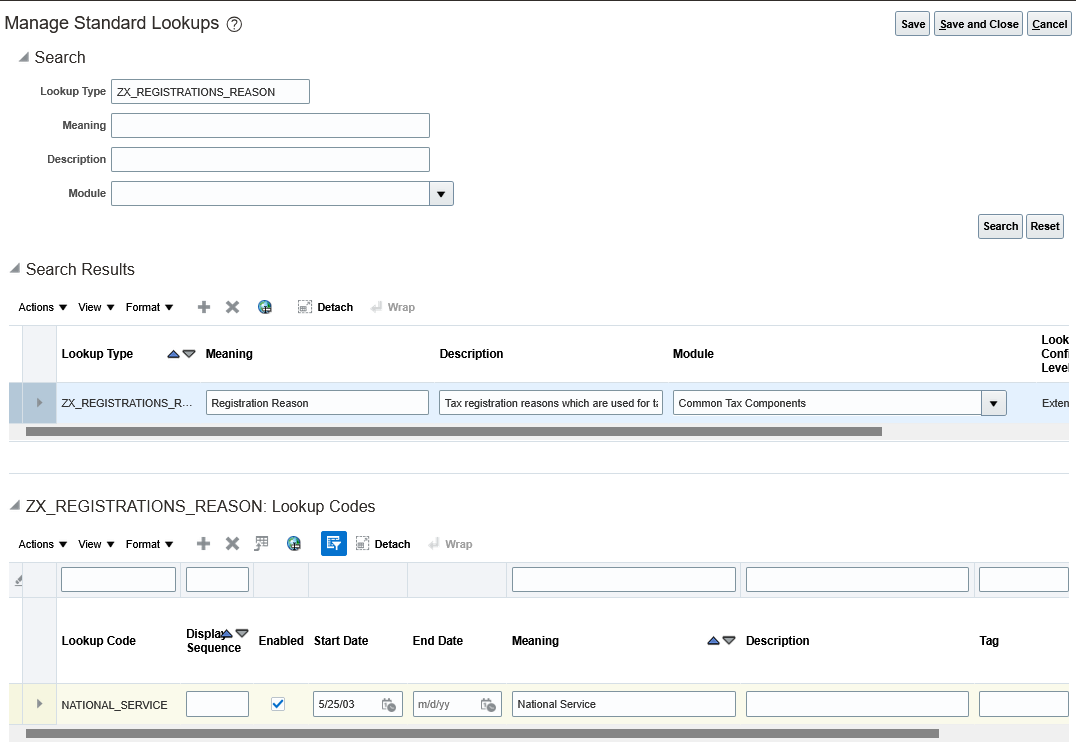1076x742 pixels.
Task: Uncheck Enabled for NATIONAL_SERVICE
Action: pyautogui.click(x=278, y=704)
